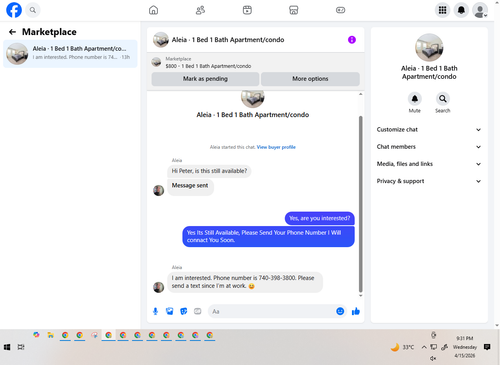Open the 9:31 PM clock and calendar
500x365 pixels.
(465, 347)
